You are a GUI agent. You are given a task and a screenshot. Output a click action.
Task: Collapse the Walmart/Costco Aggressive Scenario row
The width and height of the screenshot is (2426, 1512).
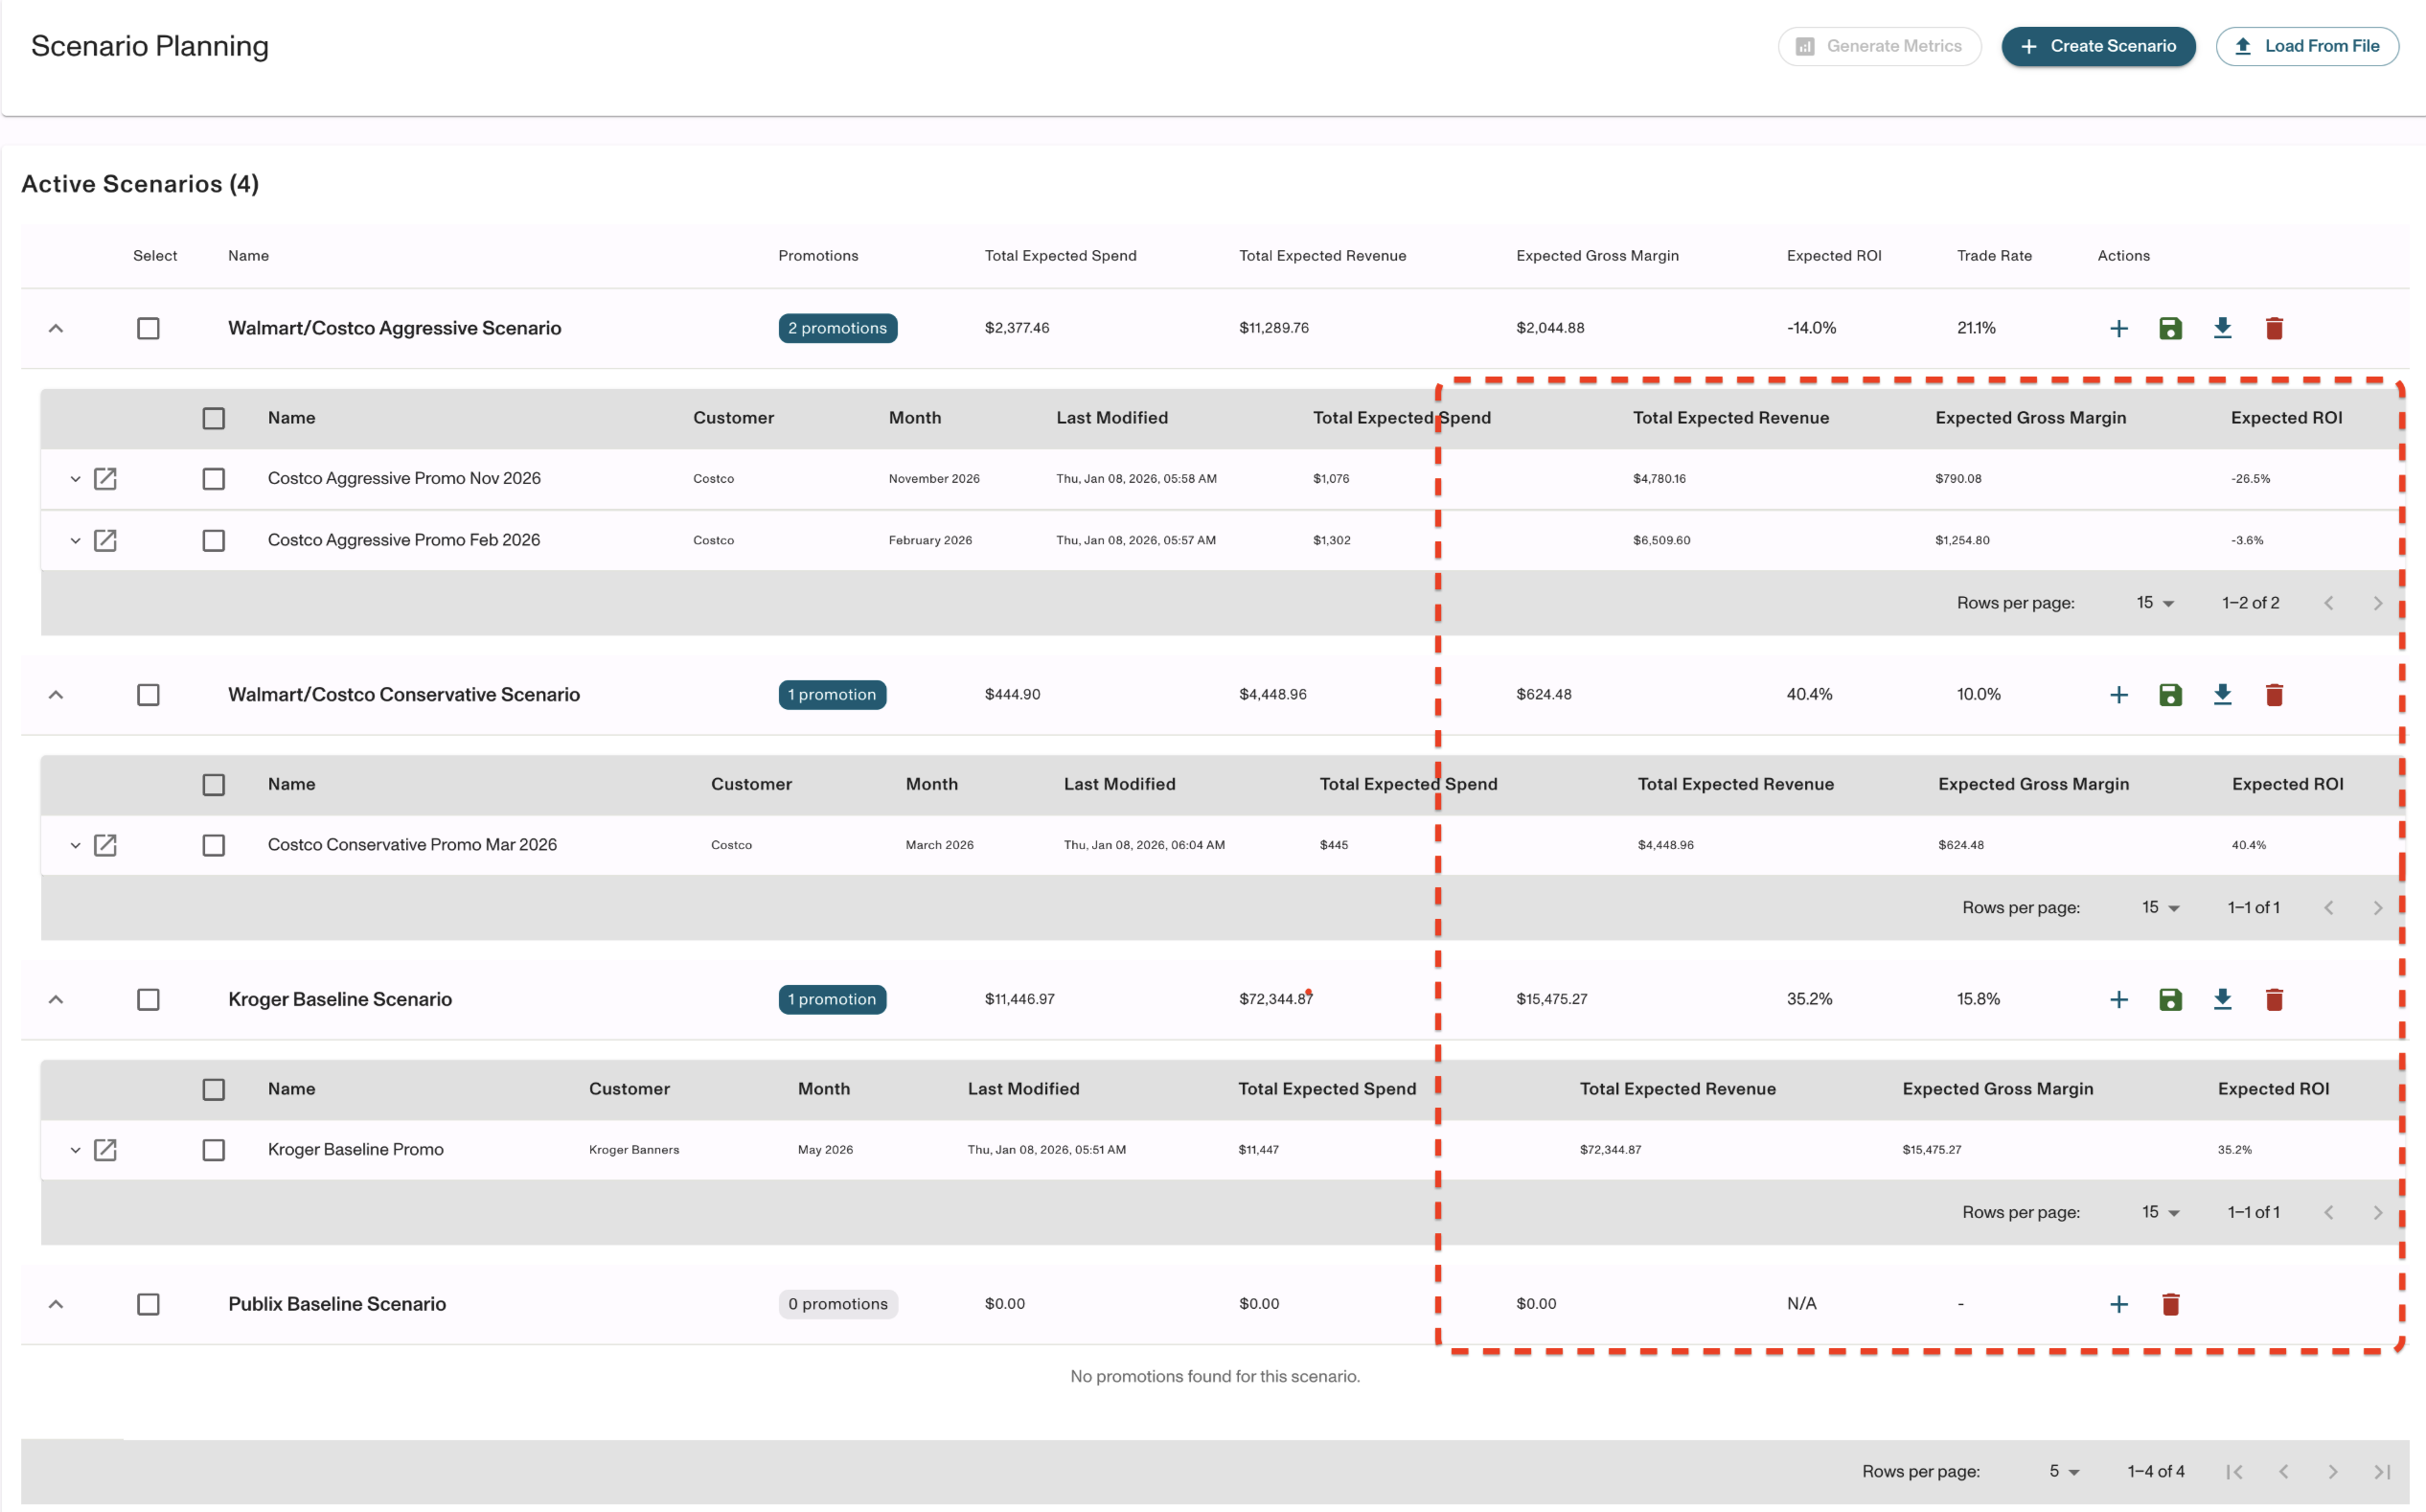click(56, 328)
